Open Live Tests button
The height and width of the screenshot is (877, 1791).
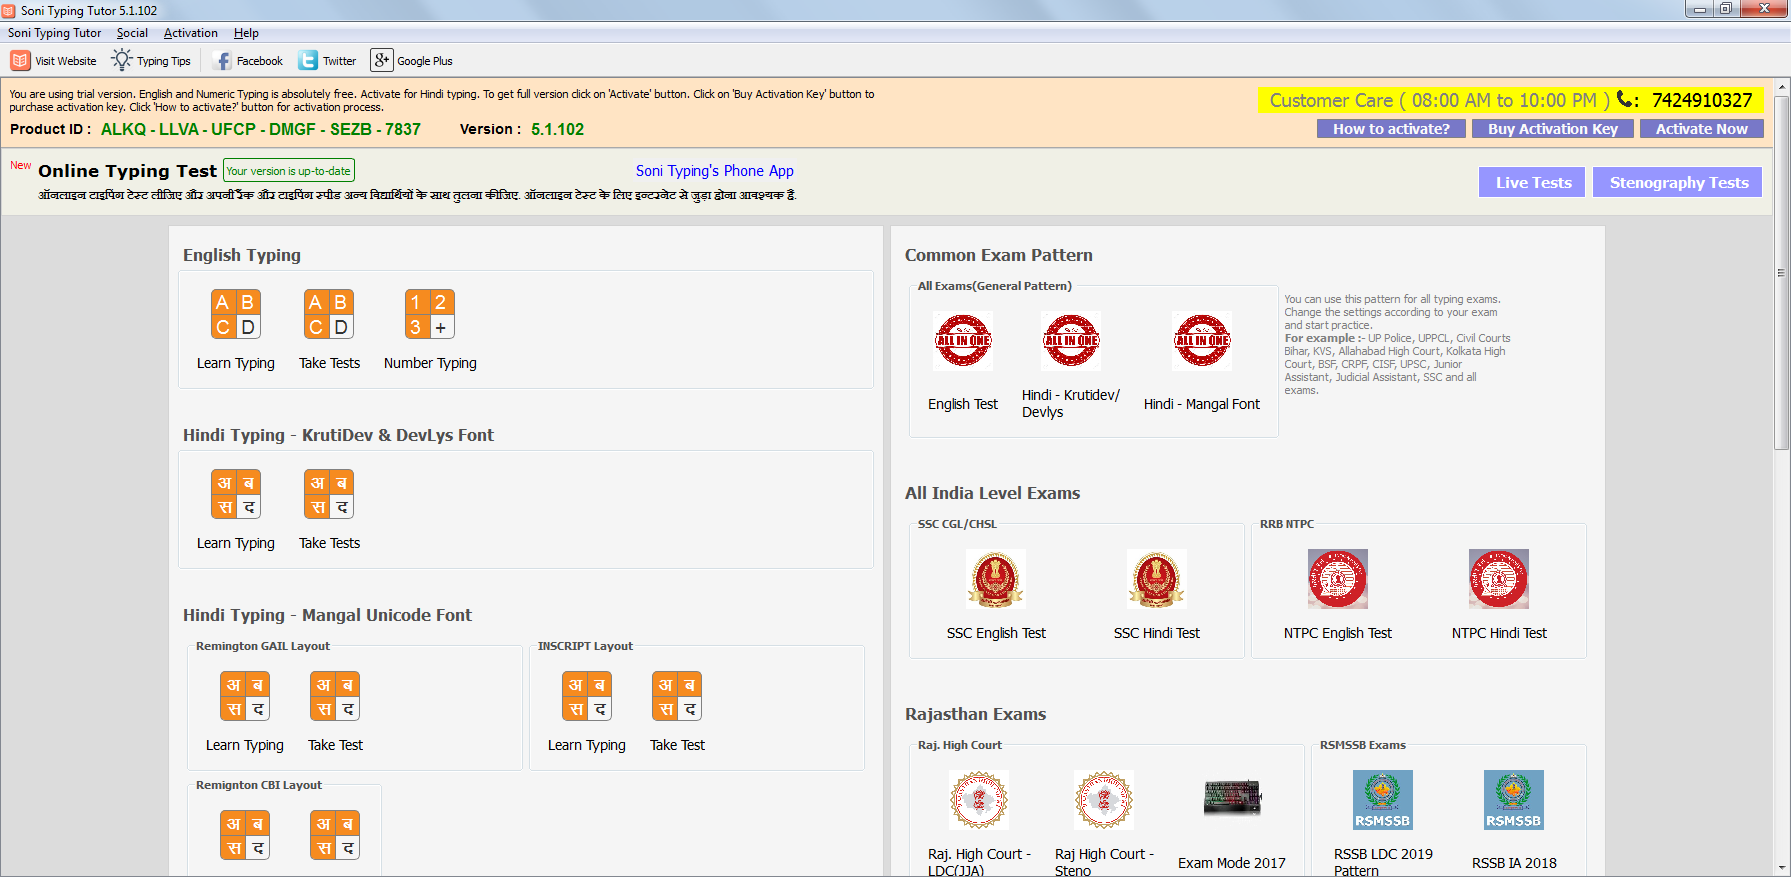(1532, 182)
